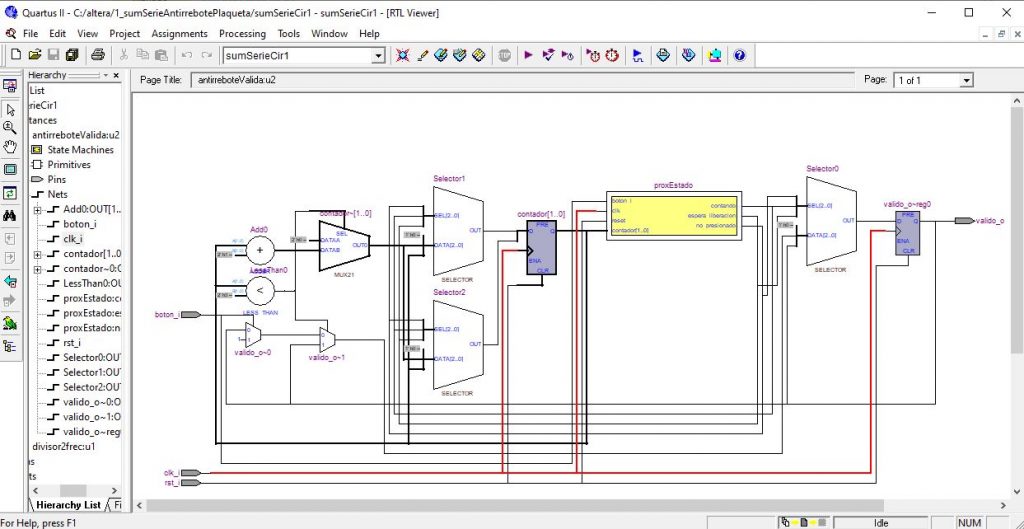Close the Hierarchy panel

(x=116, y=75)
